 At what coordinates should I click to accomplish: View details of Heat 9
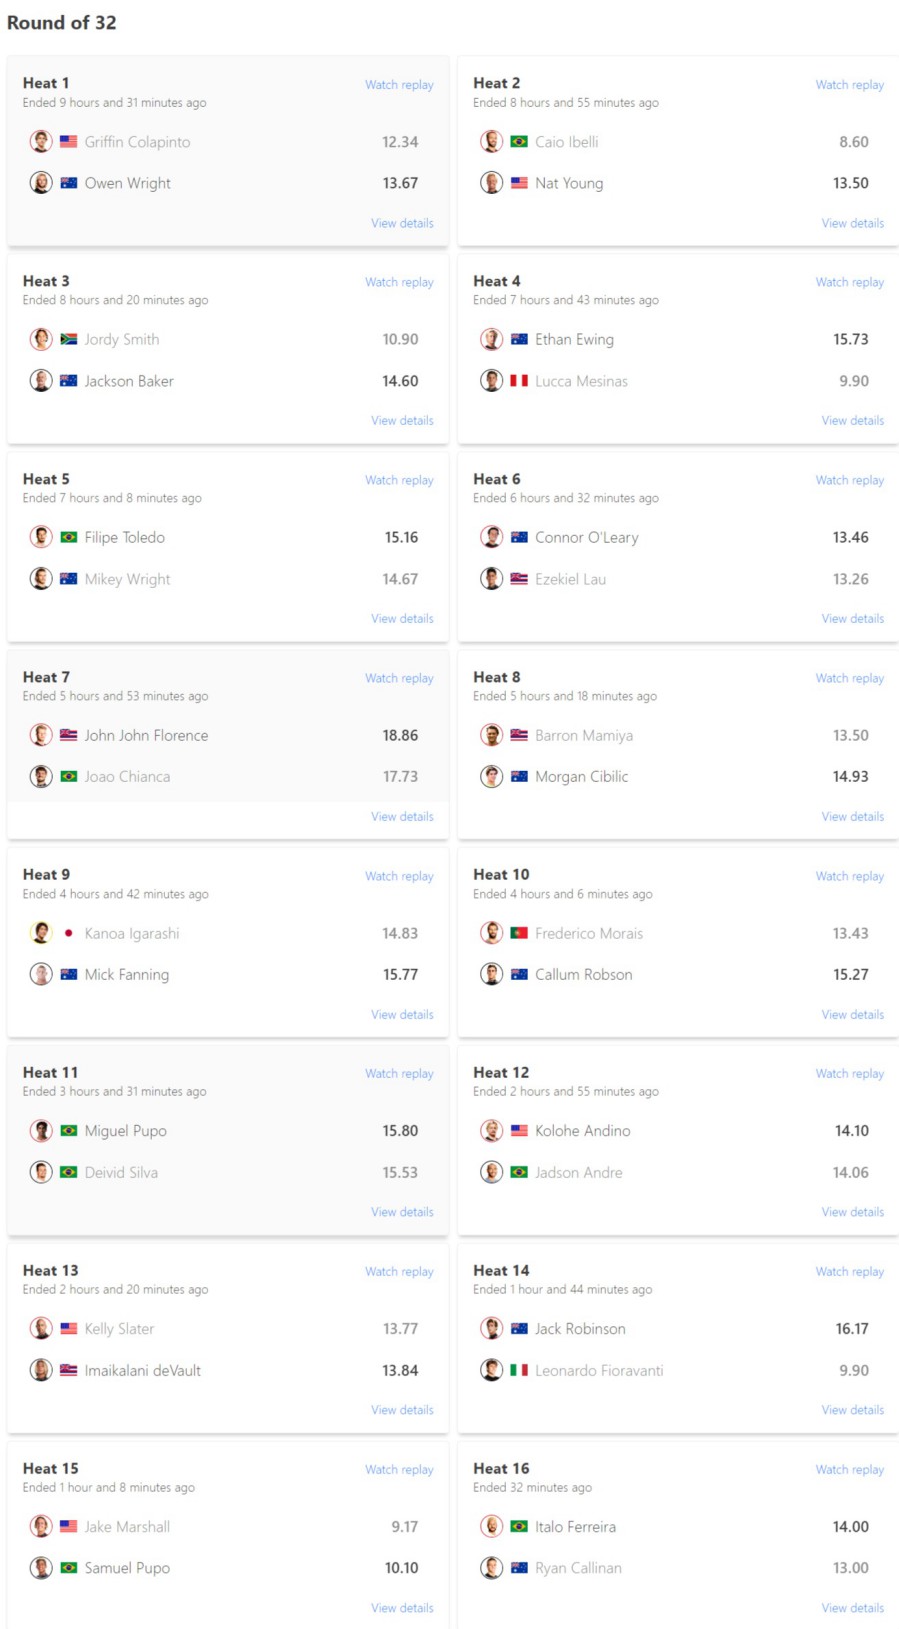pos(402,1015)
